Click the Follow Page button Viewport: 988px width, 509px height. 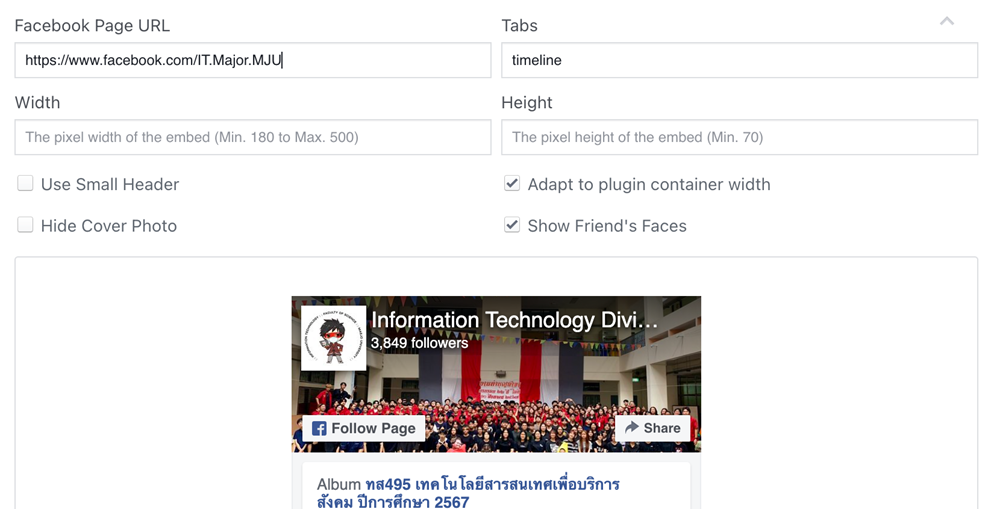point(364,428)
